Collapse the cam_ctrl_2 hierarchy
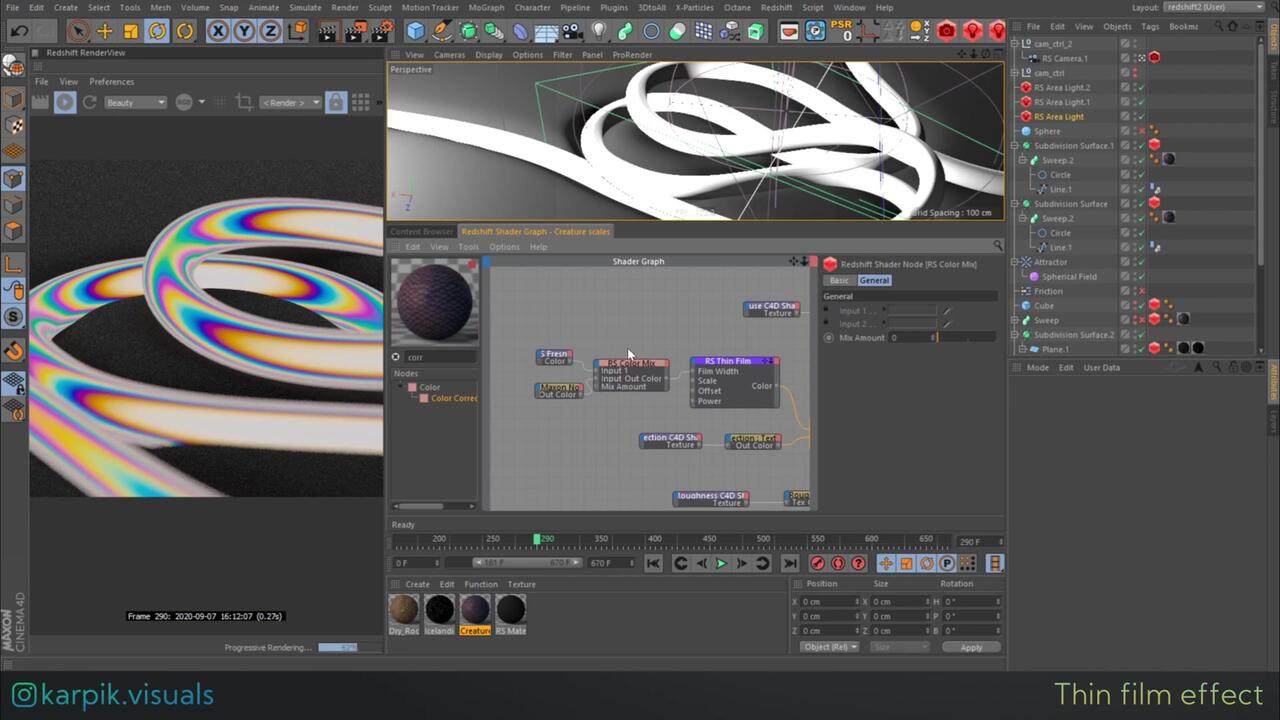This screenshot has width=1280, height=720. (1014, 43)
